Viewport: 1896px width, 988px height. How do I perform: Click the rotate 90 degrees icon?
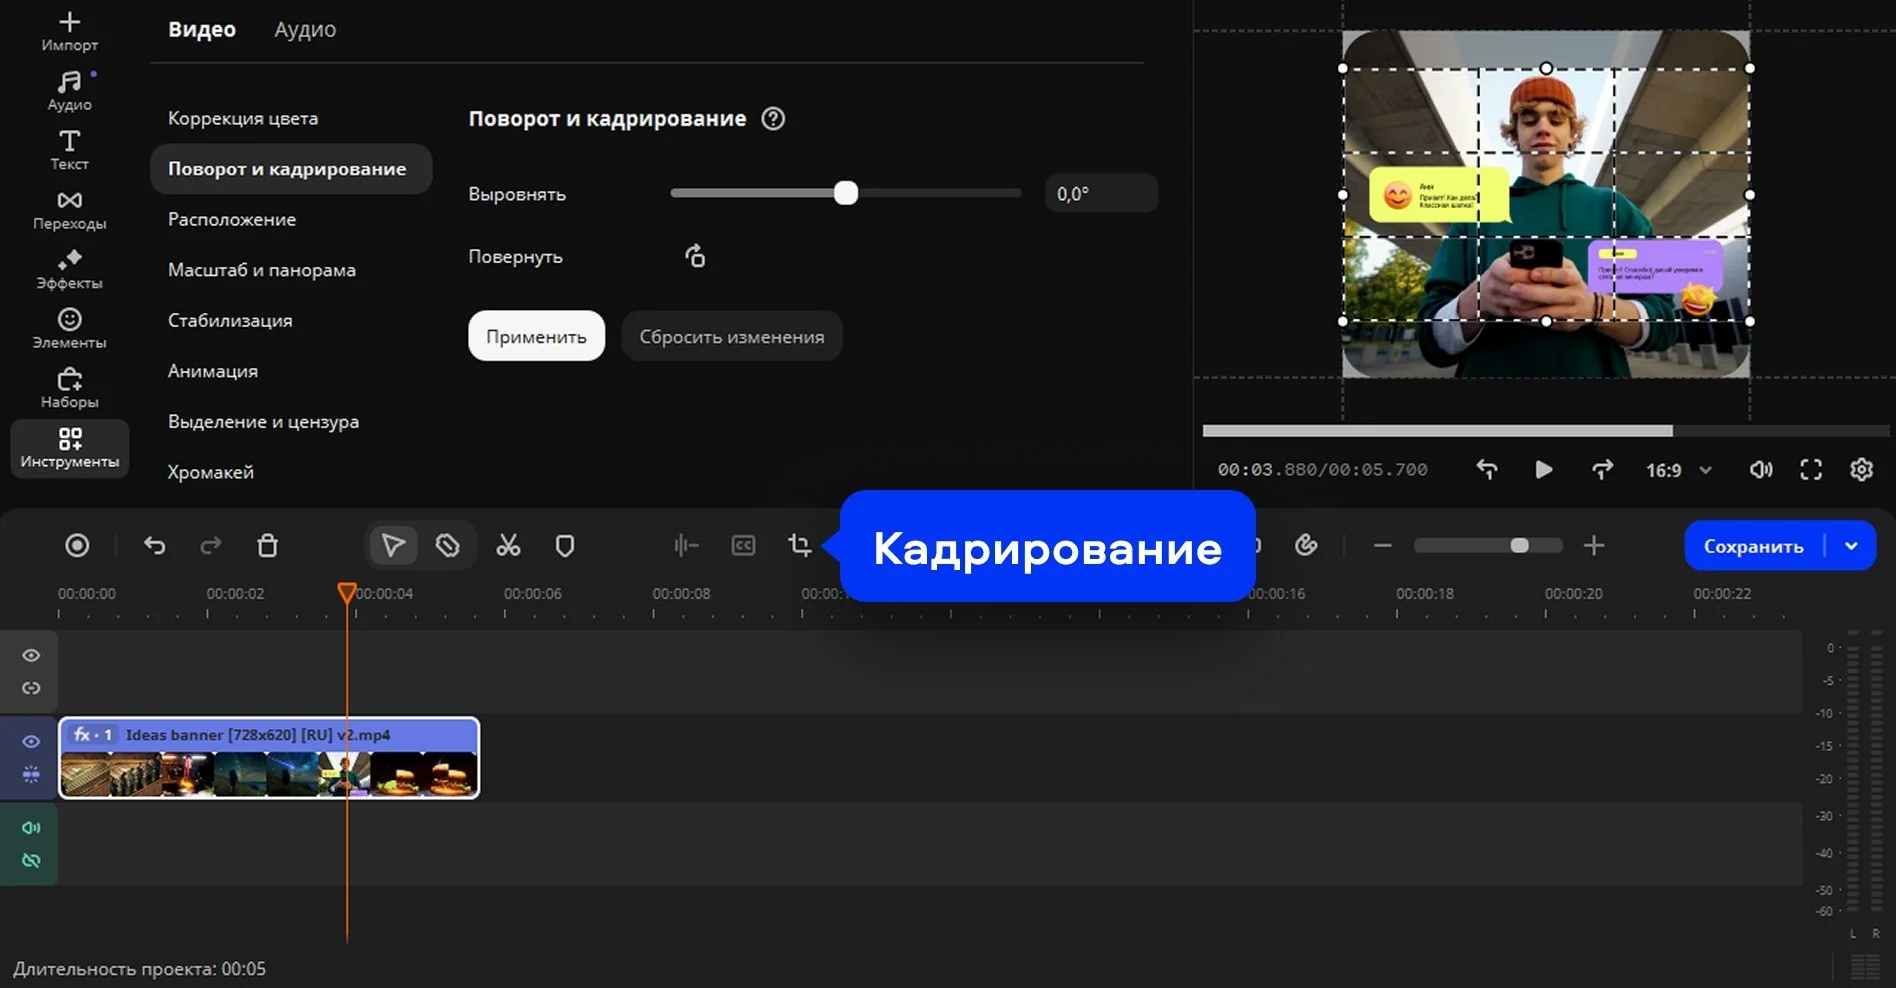695,256
